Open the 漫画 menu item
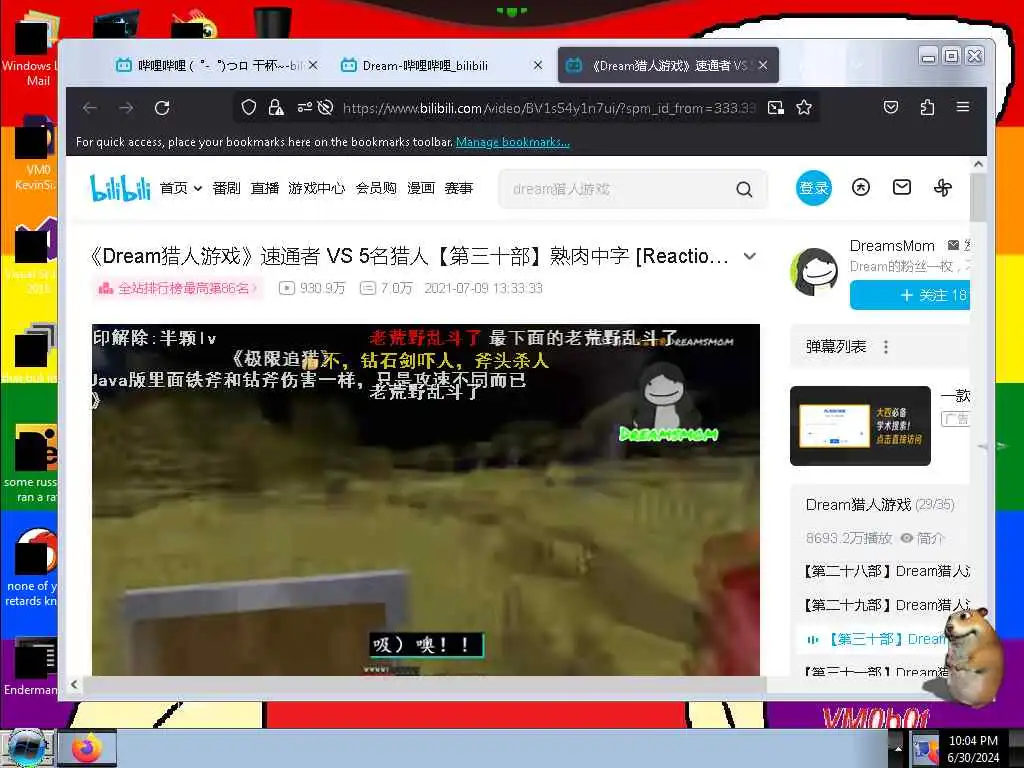 421,189
